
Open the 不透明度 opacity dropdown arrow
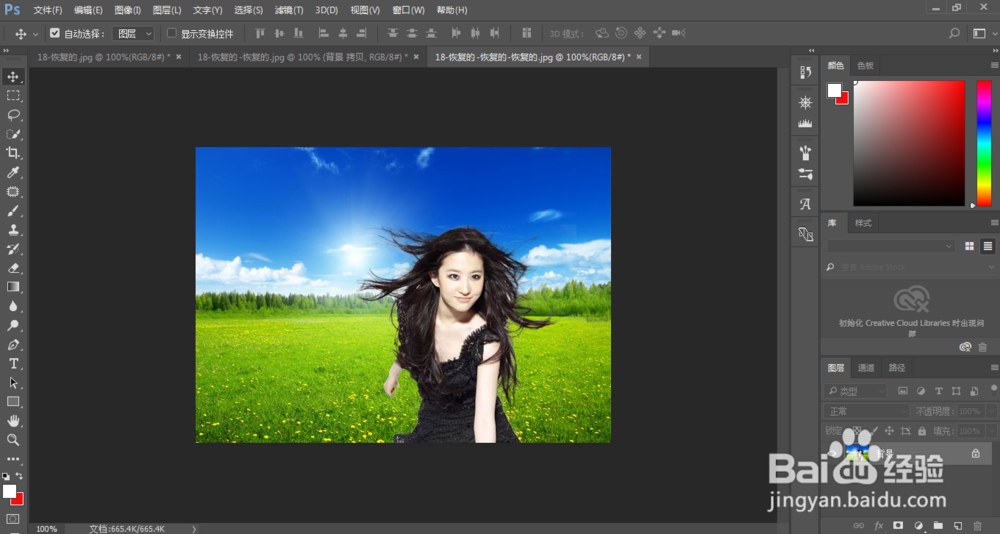coord(992,412)
